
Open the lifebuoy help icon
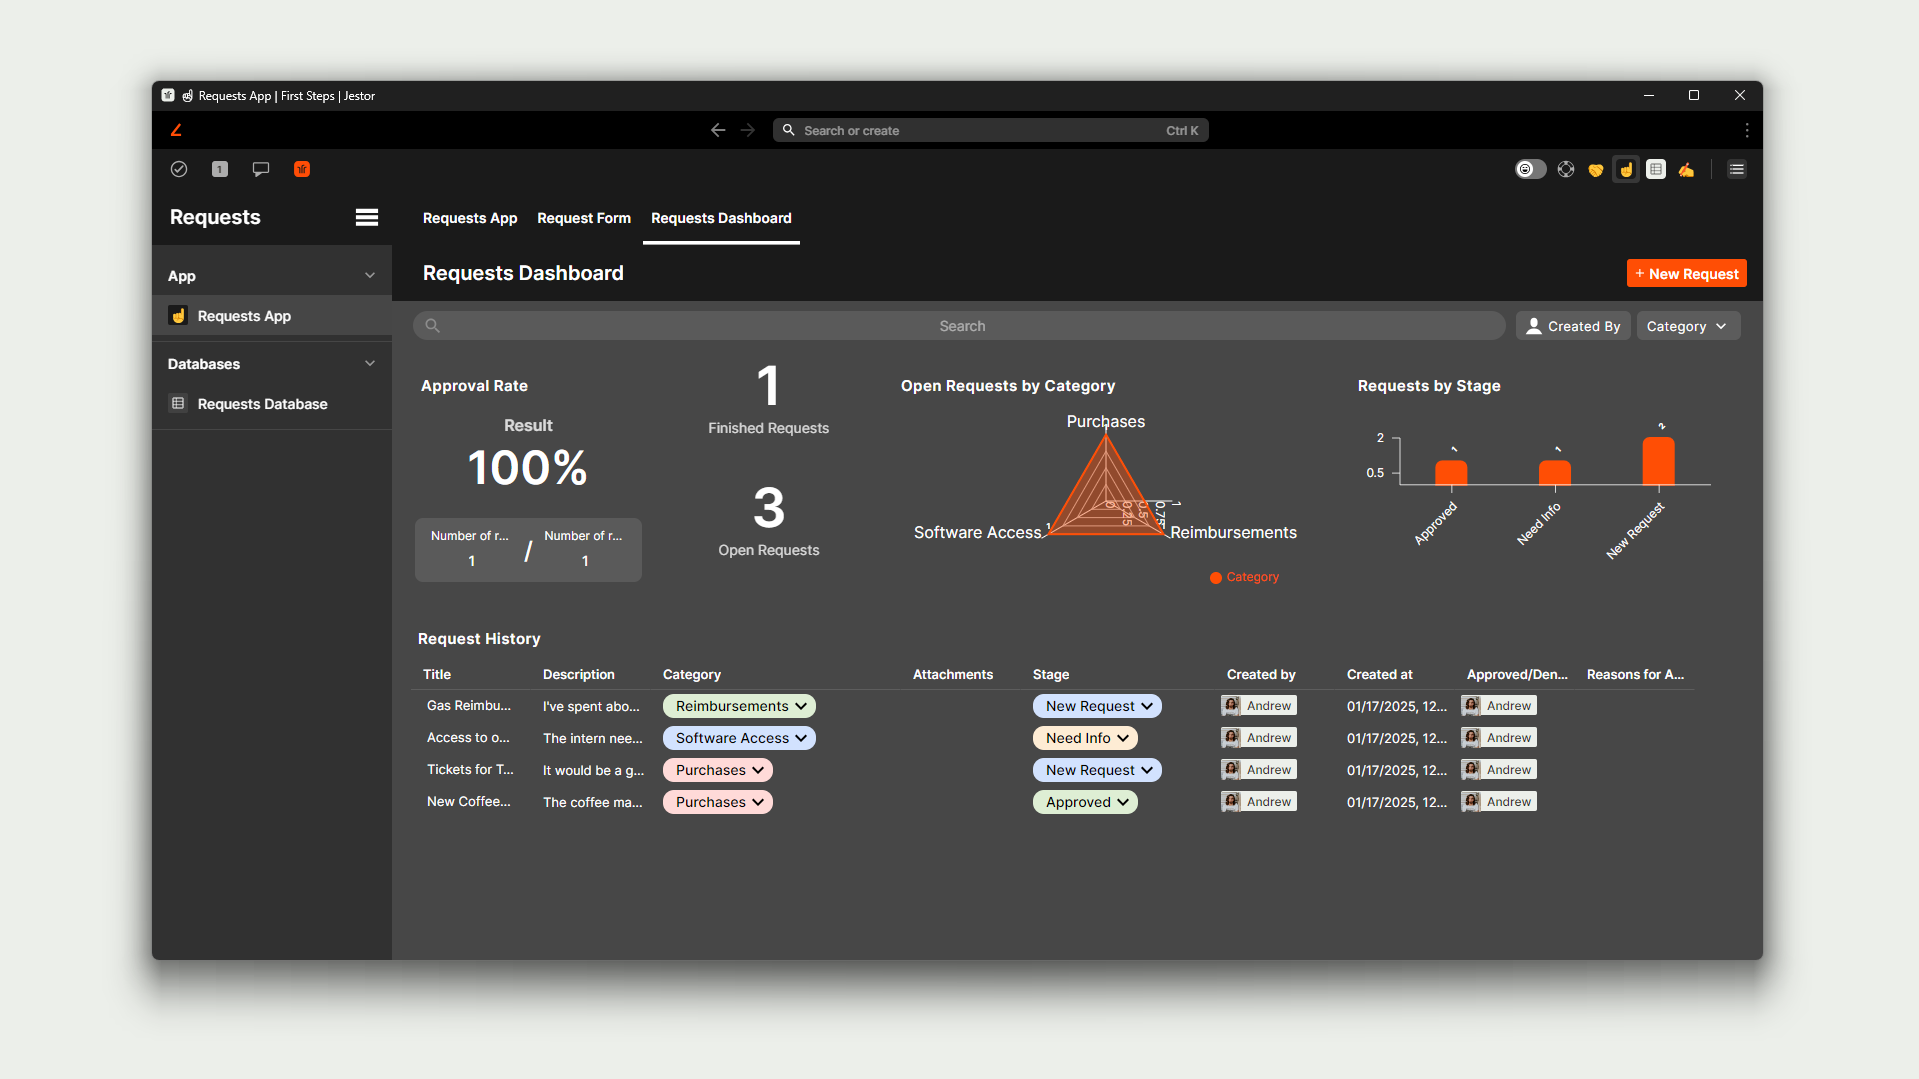1566,169
